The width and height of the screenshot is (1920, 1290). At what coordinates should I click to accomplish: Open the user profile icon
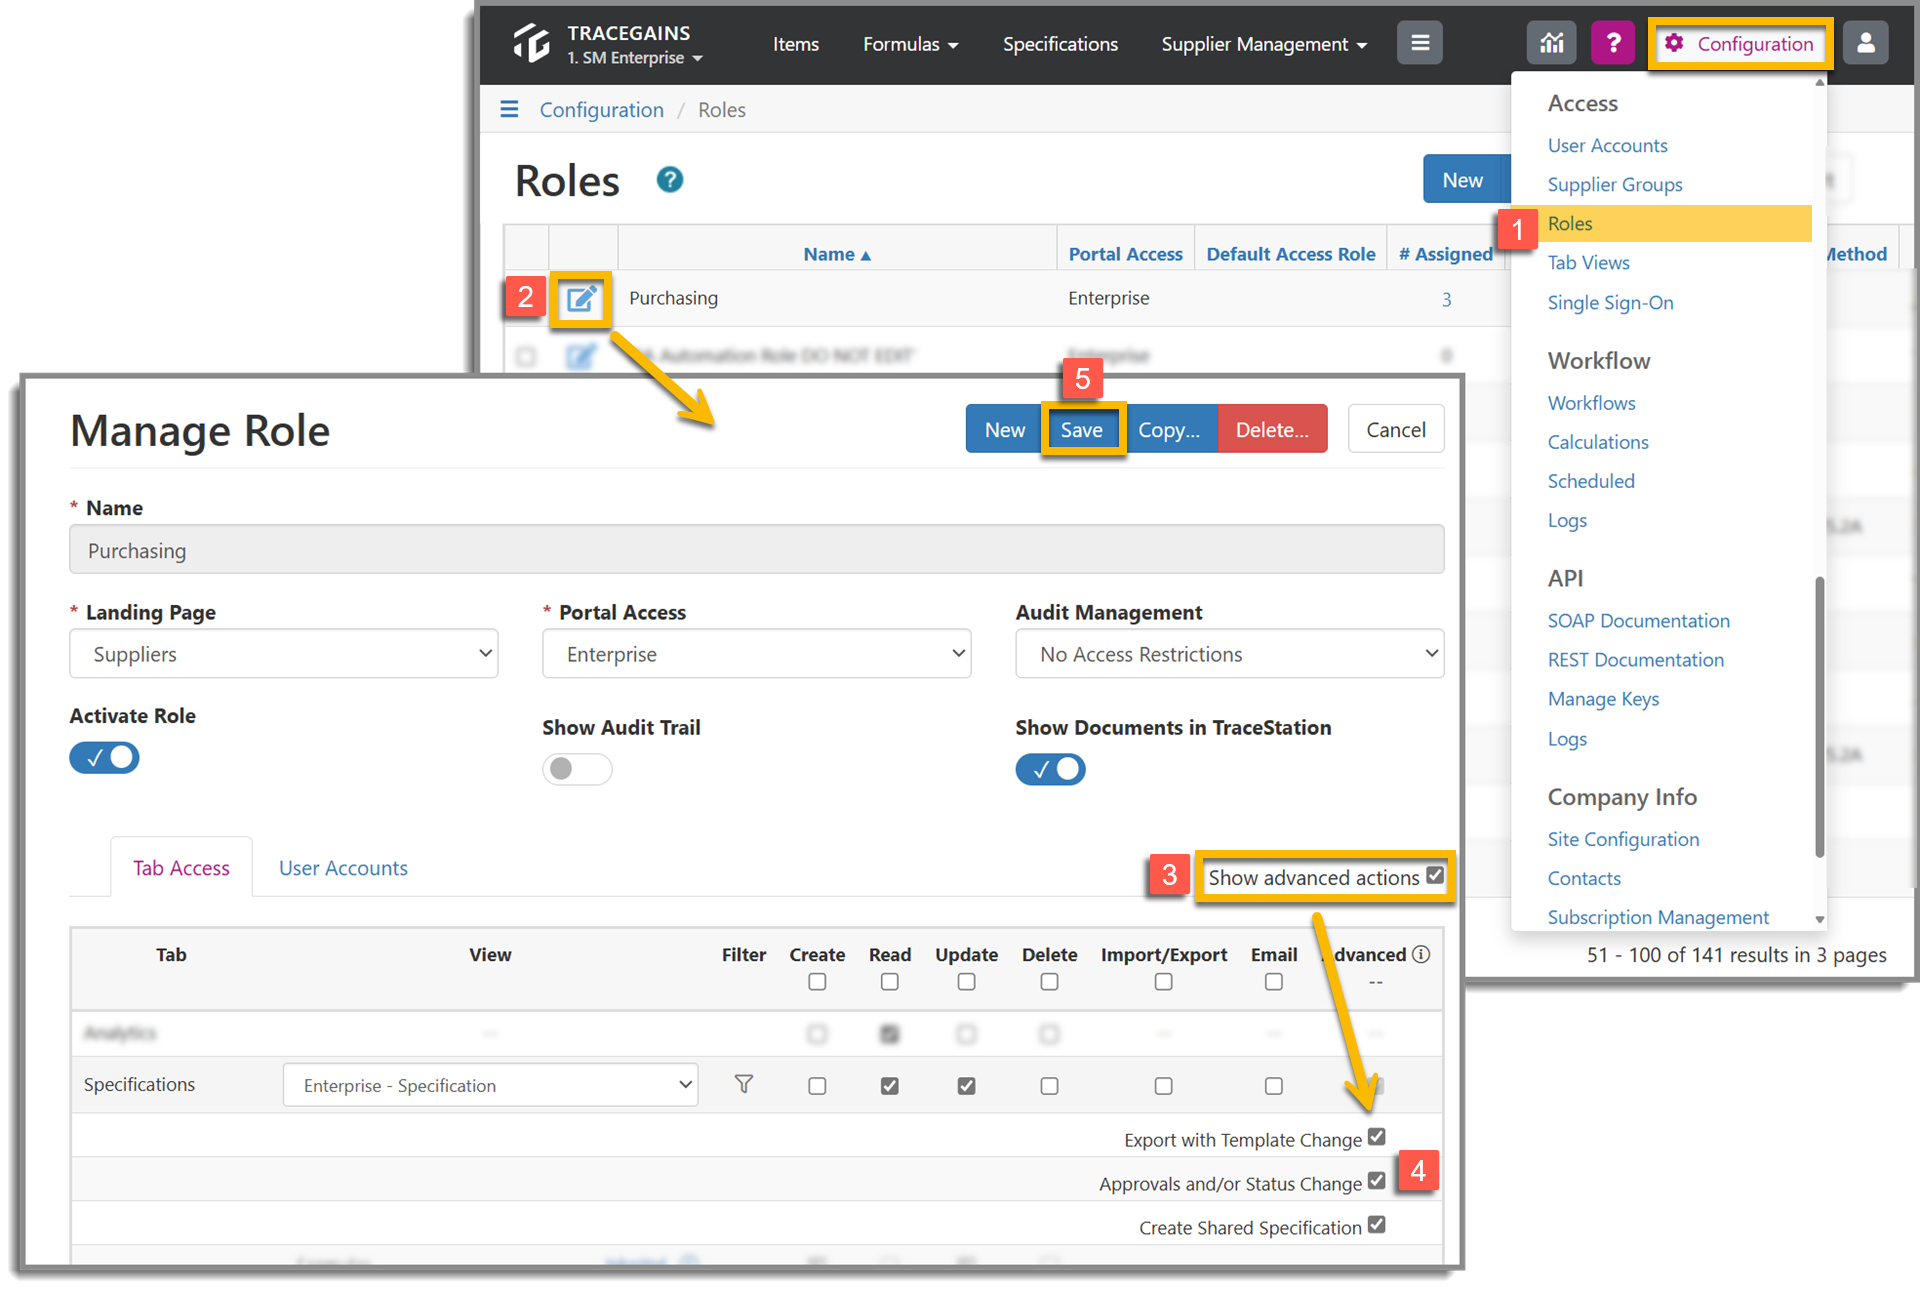coord(1865,43)
